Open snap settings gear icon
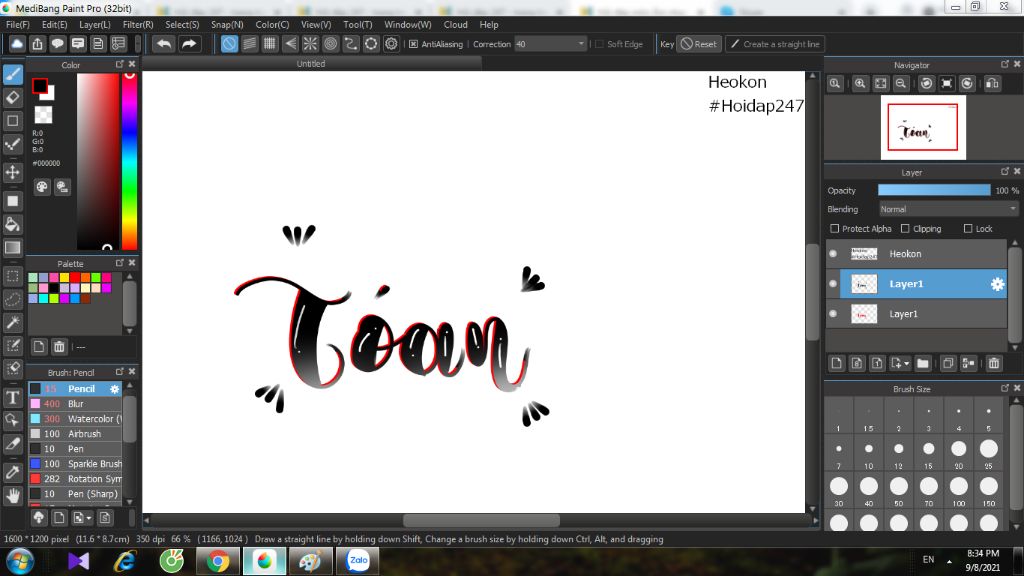Viewport: 1024px width, 576px height. 391,44
